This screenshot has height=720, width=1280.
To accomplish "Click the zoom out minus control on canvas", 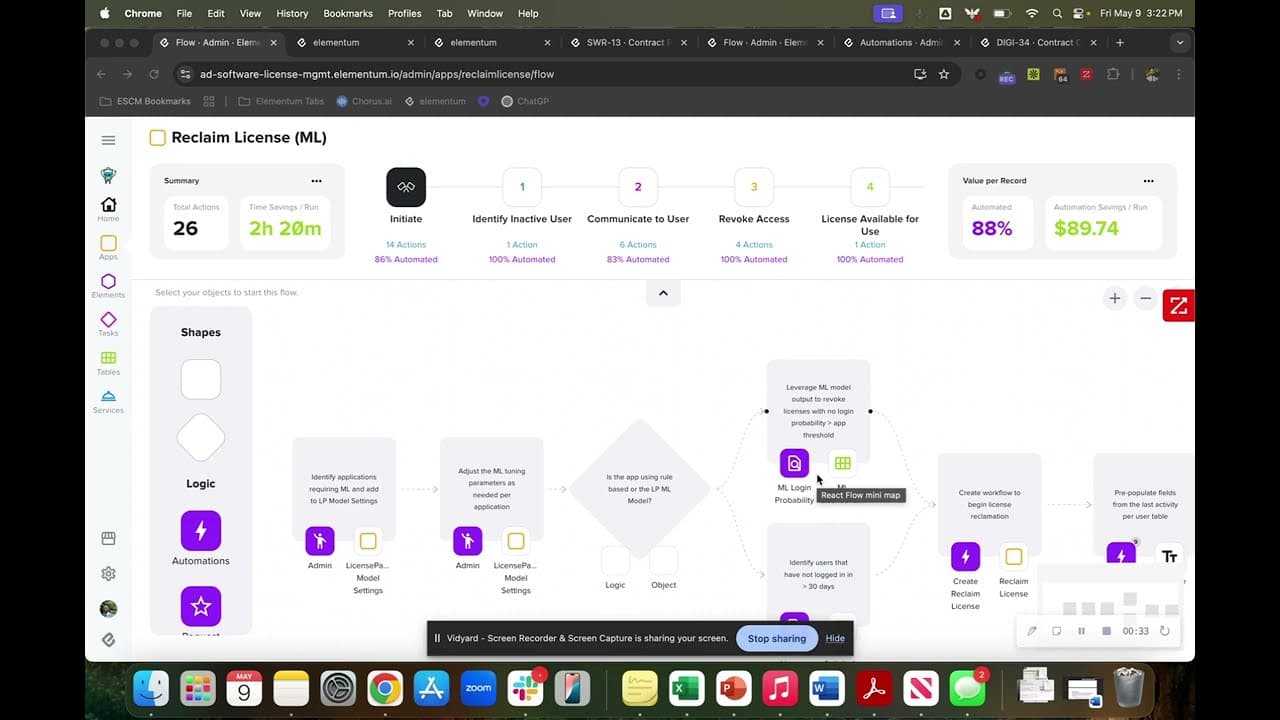I will click(x=1146, y=298).
